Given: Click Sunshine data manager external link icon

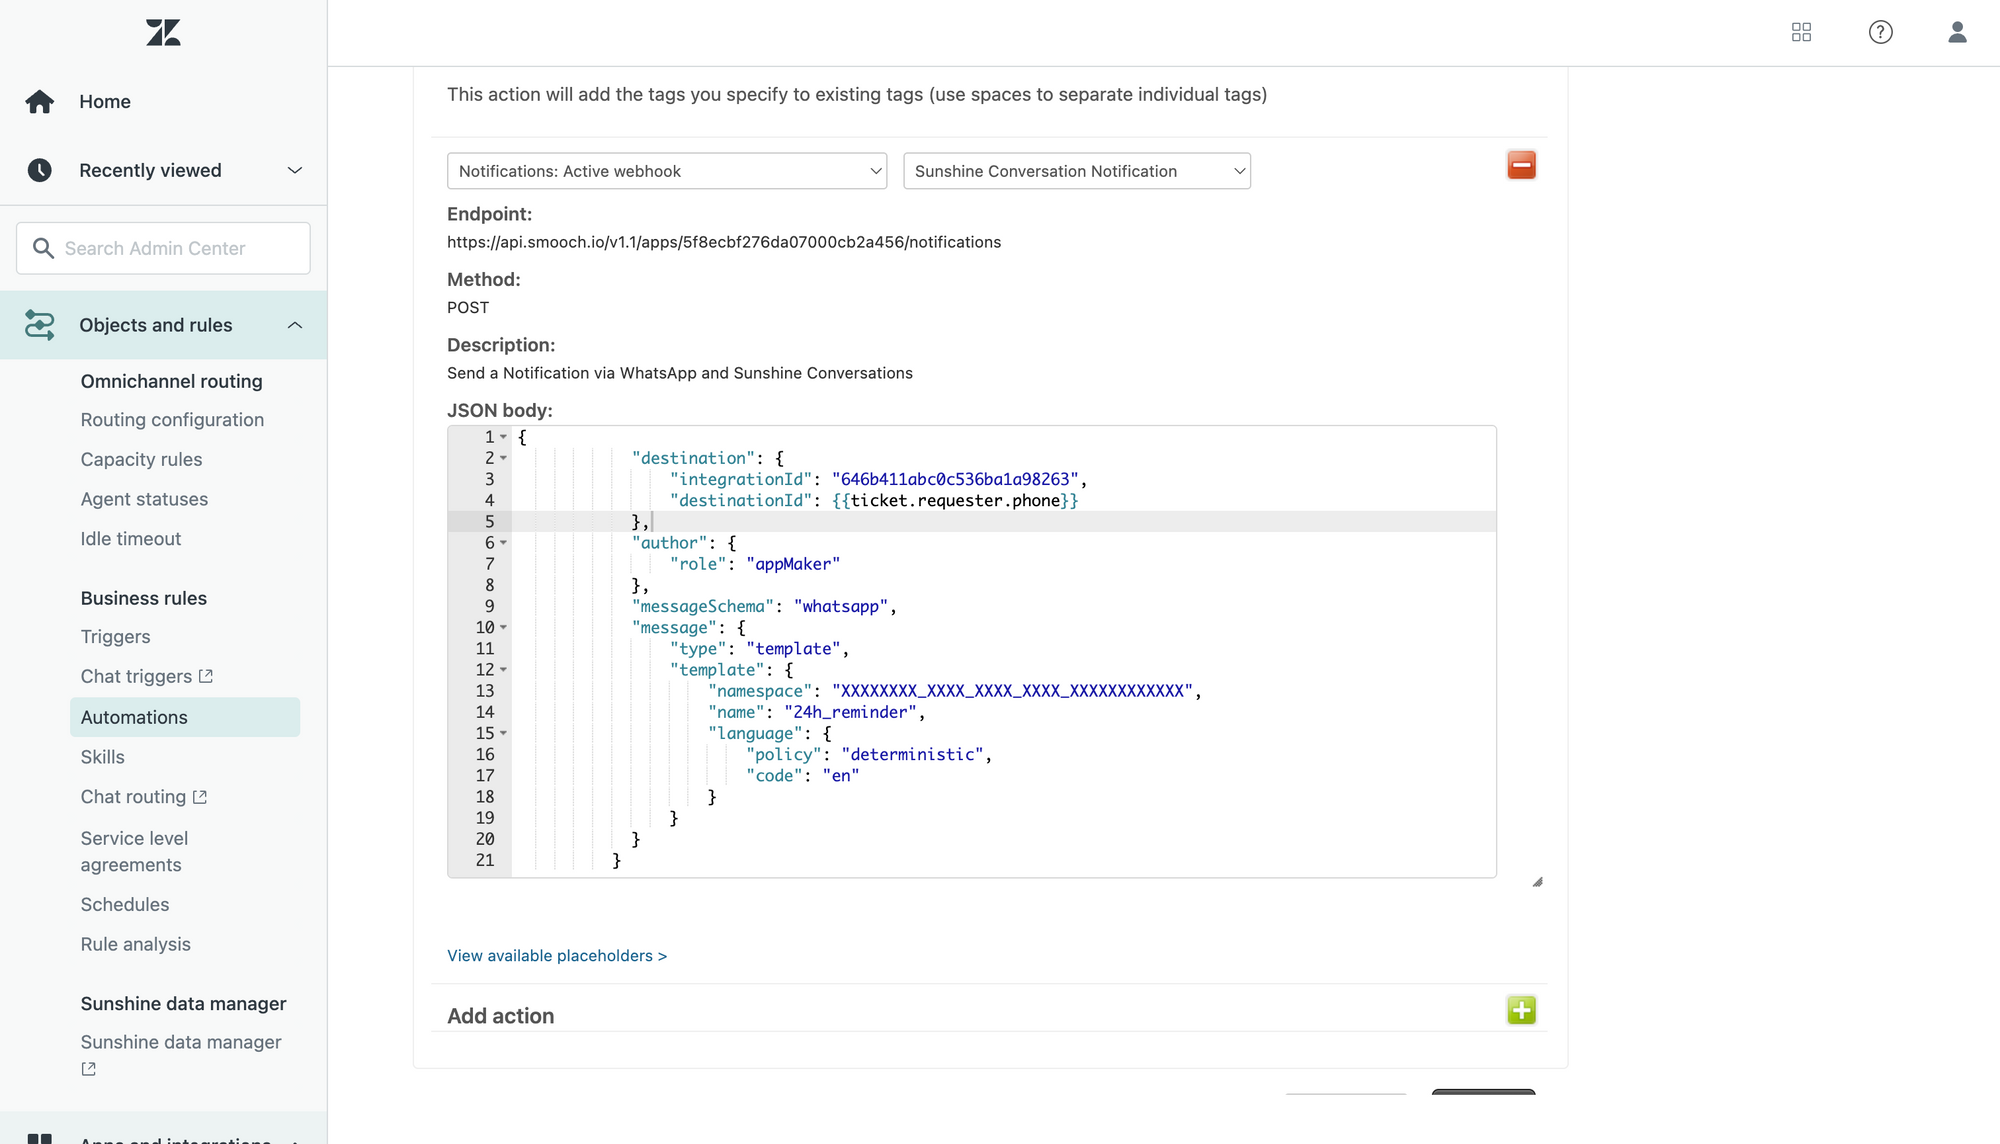Looking at the screenshot, I should point(88,1069).
